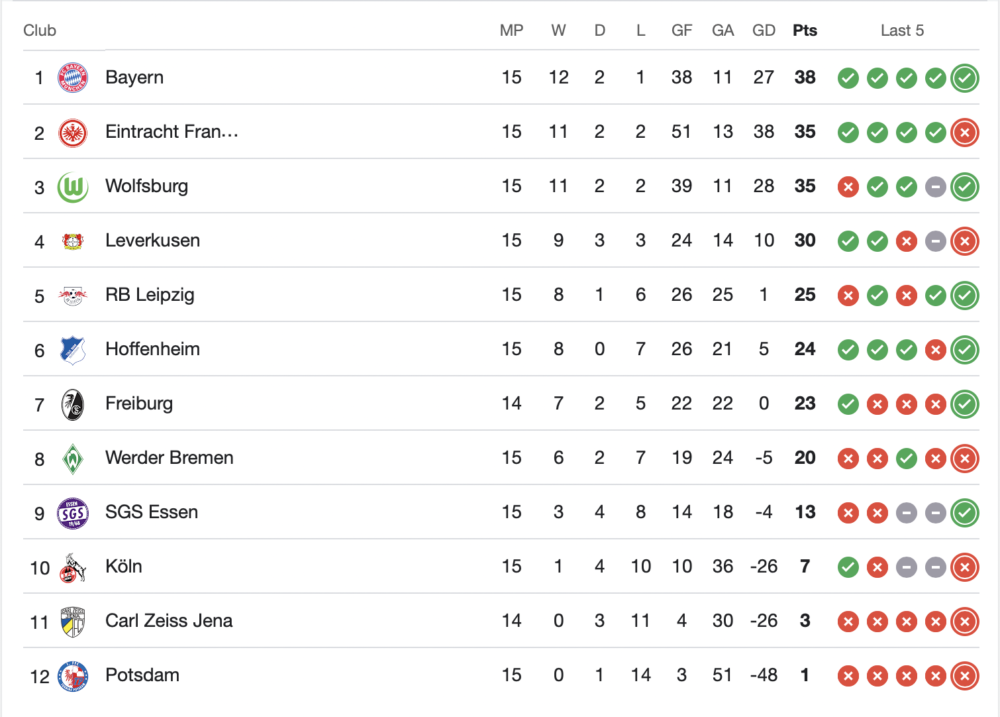Select the Hoffenheim blue crest
Screen dimensions: 1000x717
click(73, 349)
